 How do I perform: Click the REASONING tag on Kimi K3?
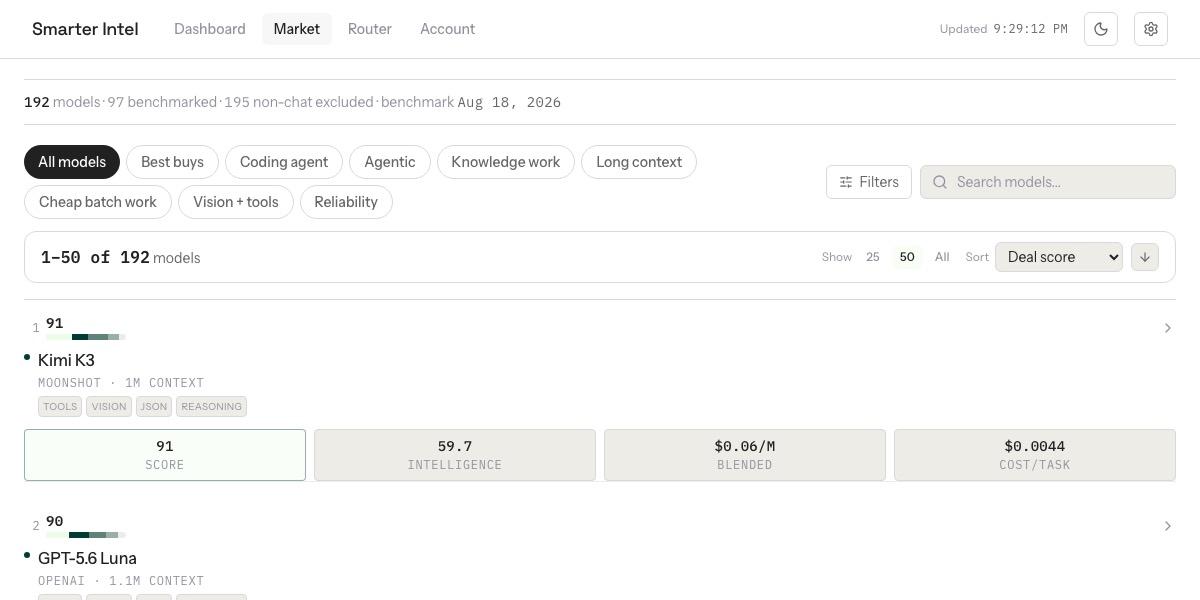coord(211,406)
